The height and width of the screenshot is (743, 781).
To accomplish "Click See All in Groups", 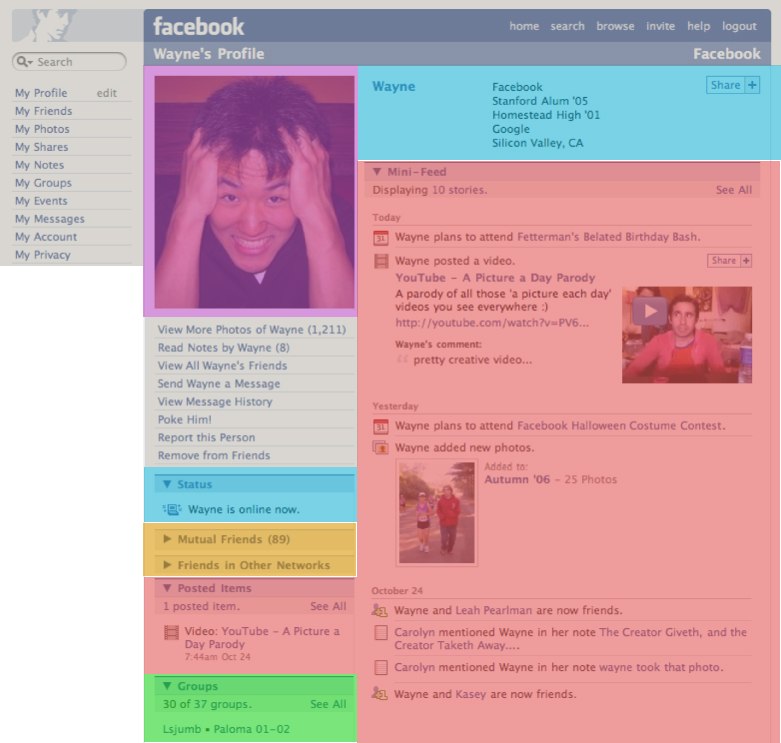I will click(x=328, y=704).
